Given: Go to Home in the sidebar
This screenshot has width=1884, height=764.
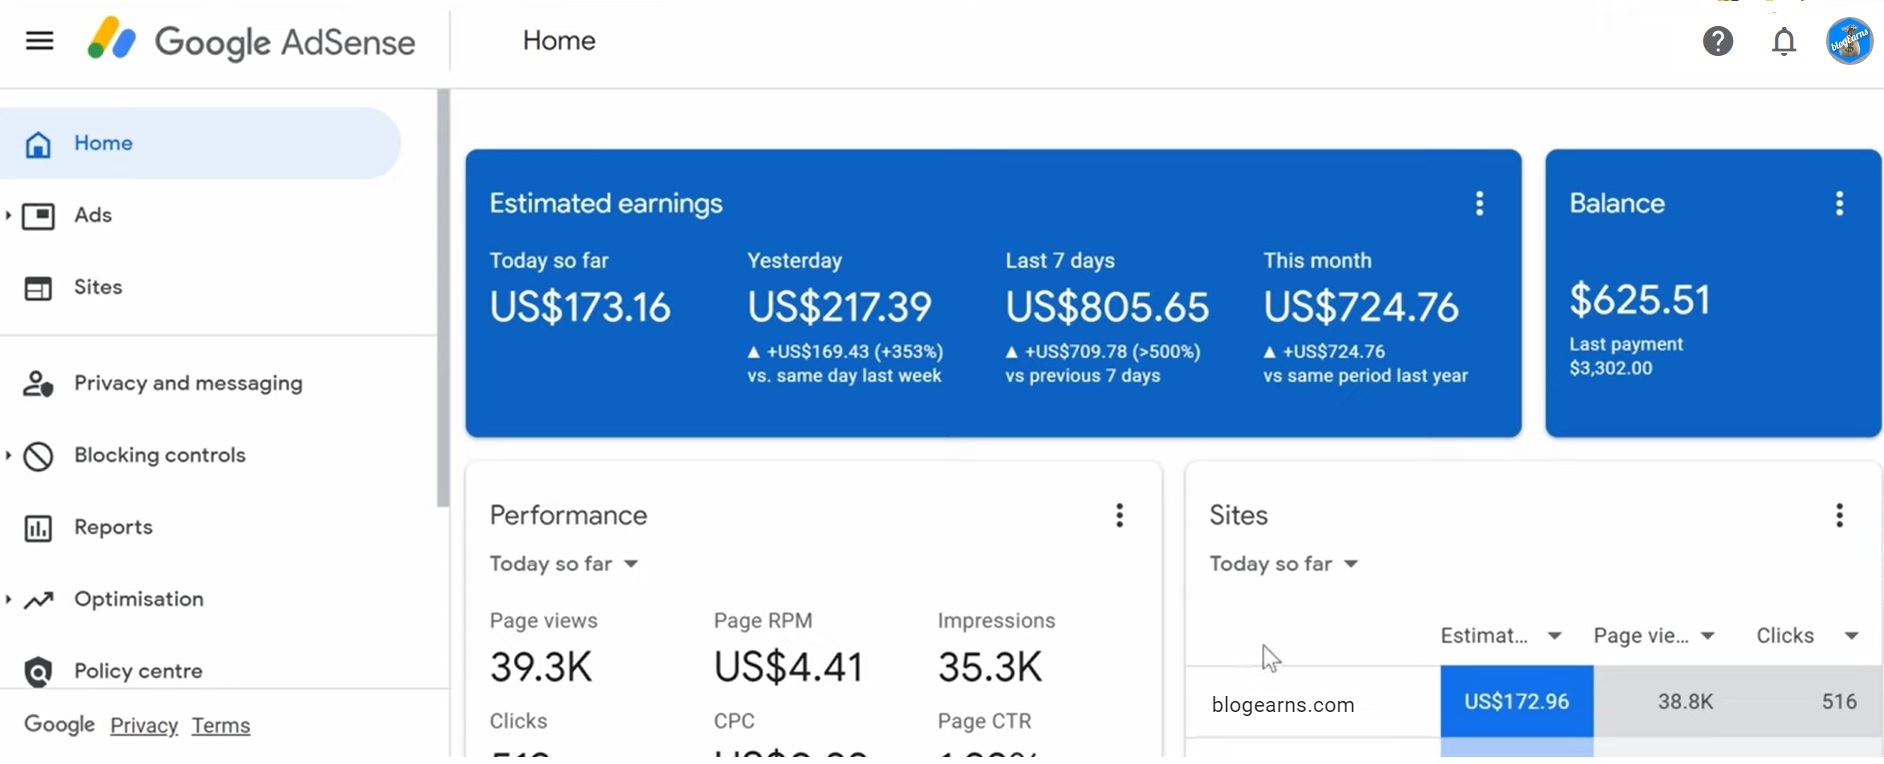Looking at the screenshot, I should [200, 144].
